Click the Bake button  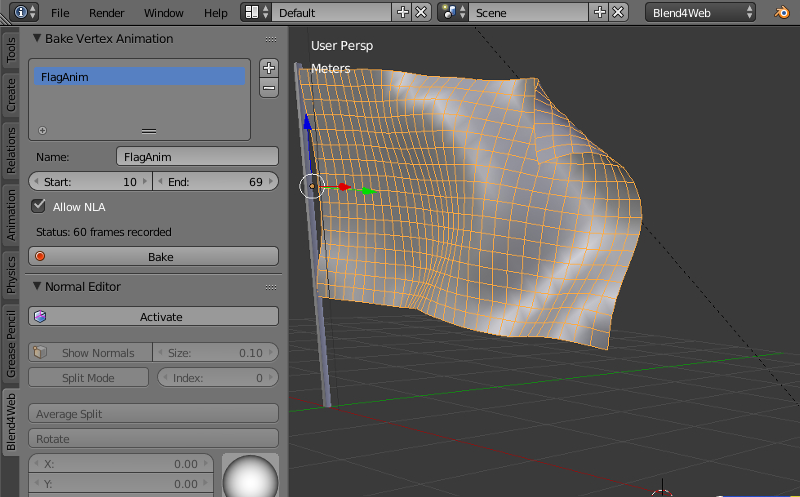tap(154, 256)
